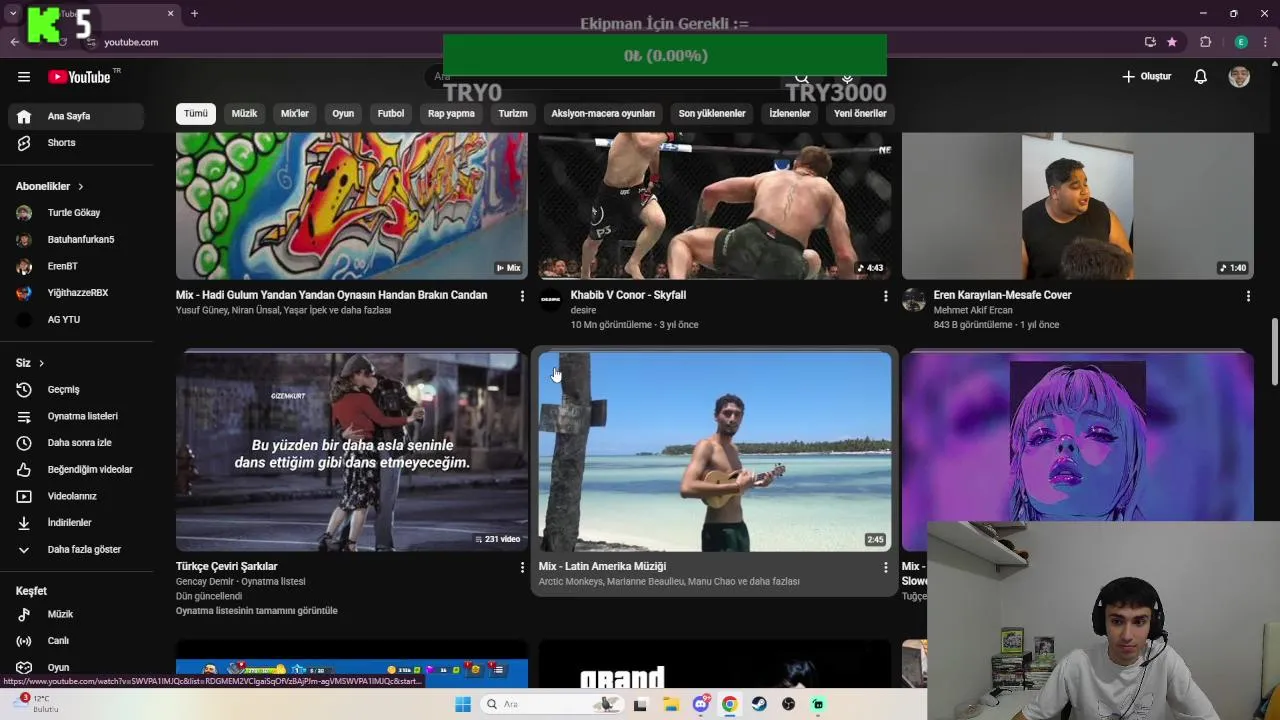Image resolution: width=1280 pixels, height=720 pixels.
Task: Go to Ana Sayfa in sidebar
Action: (x=76, y=116)
